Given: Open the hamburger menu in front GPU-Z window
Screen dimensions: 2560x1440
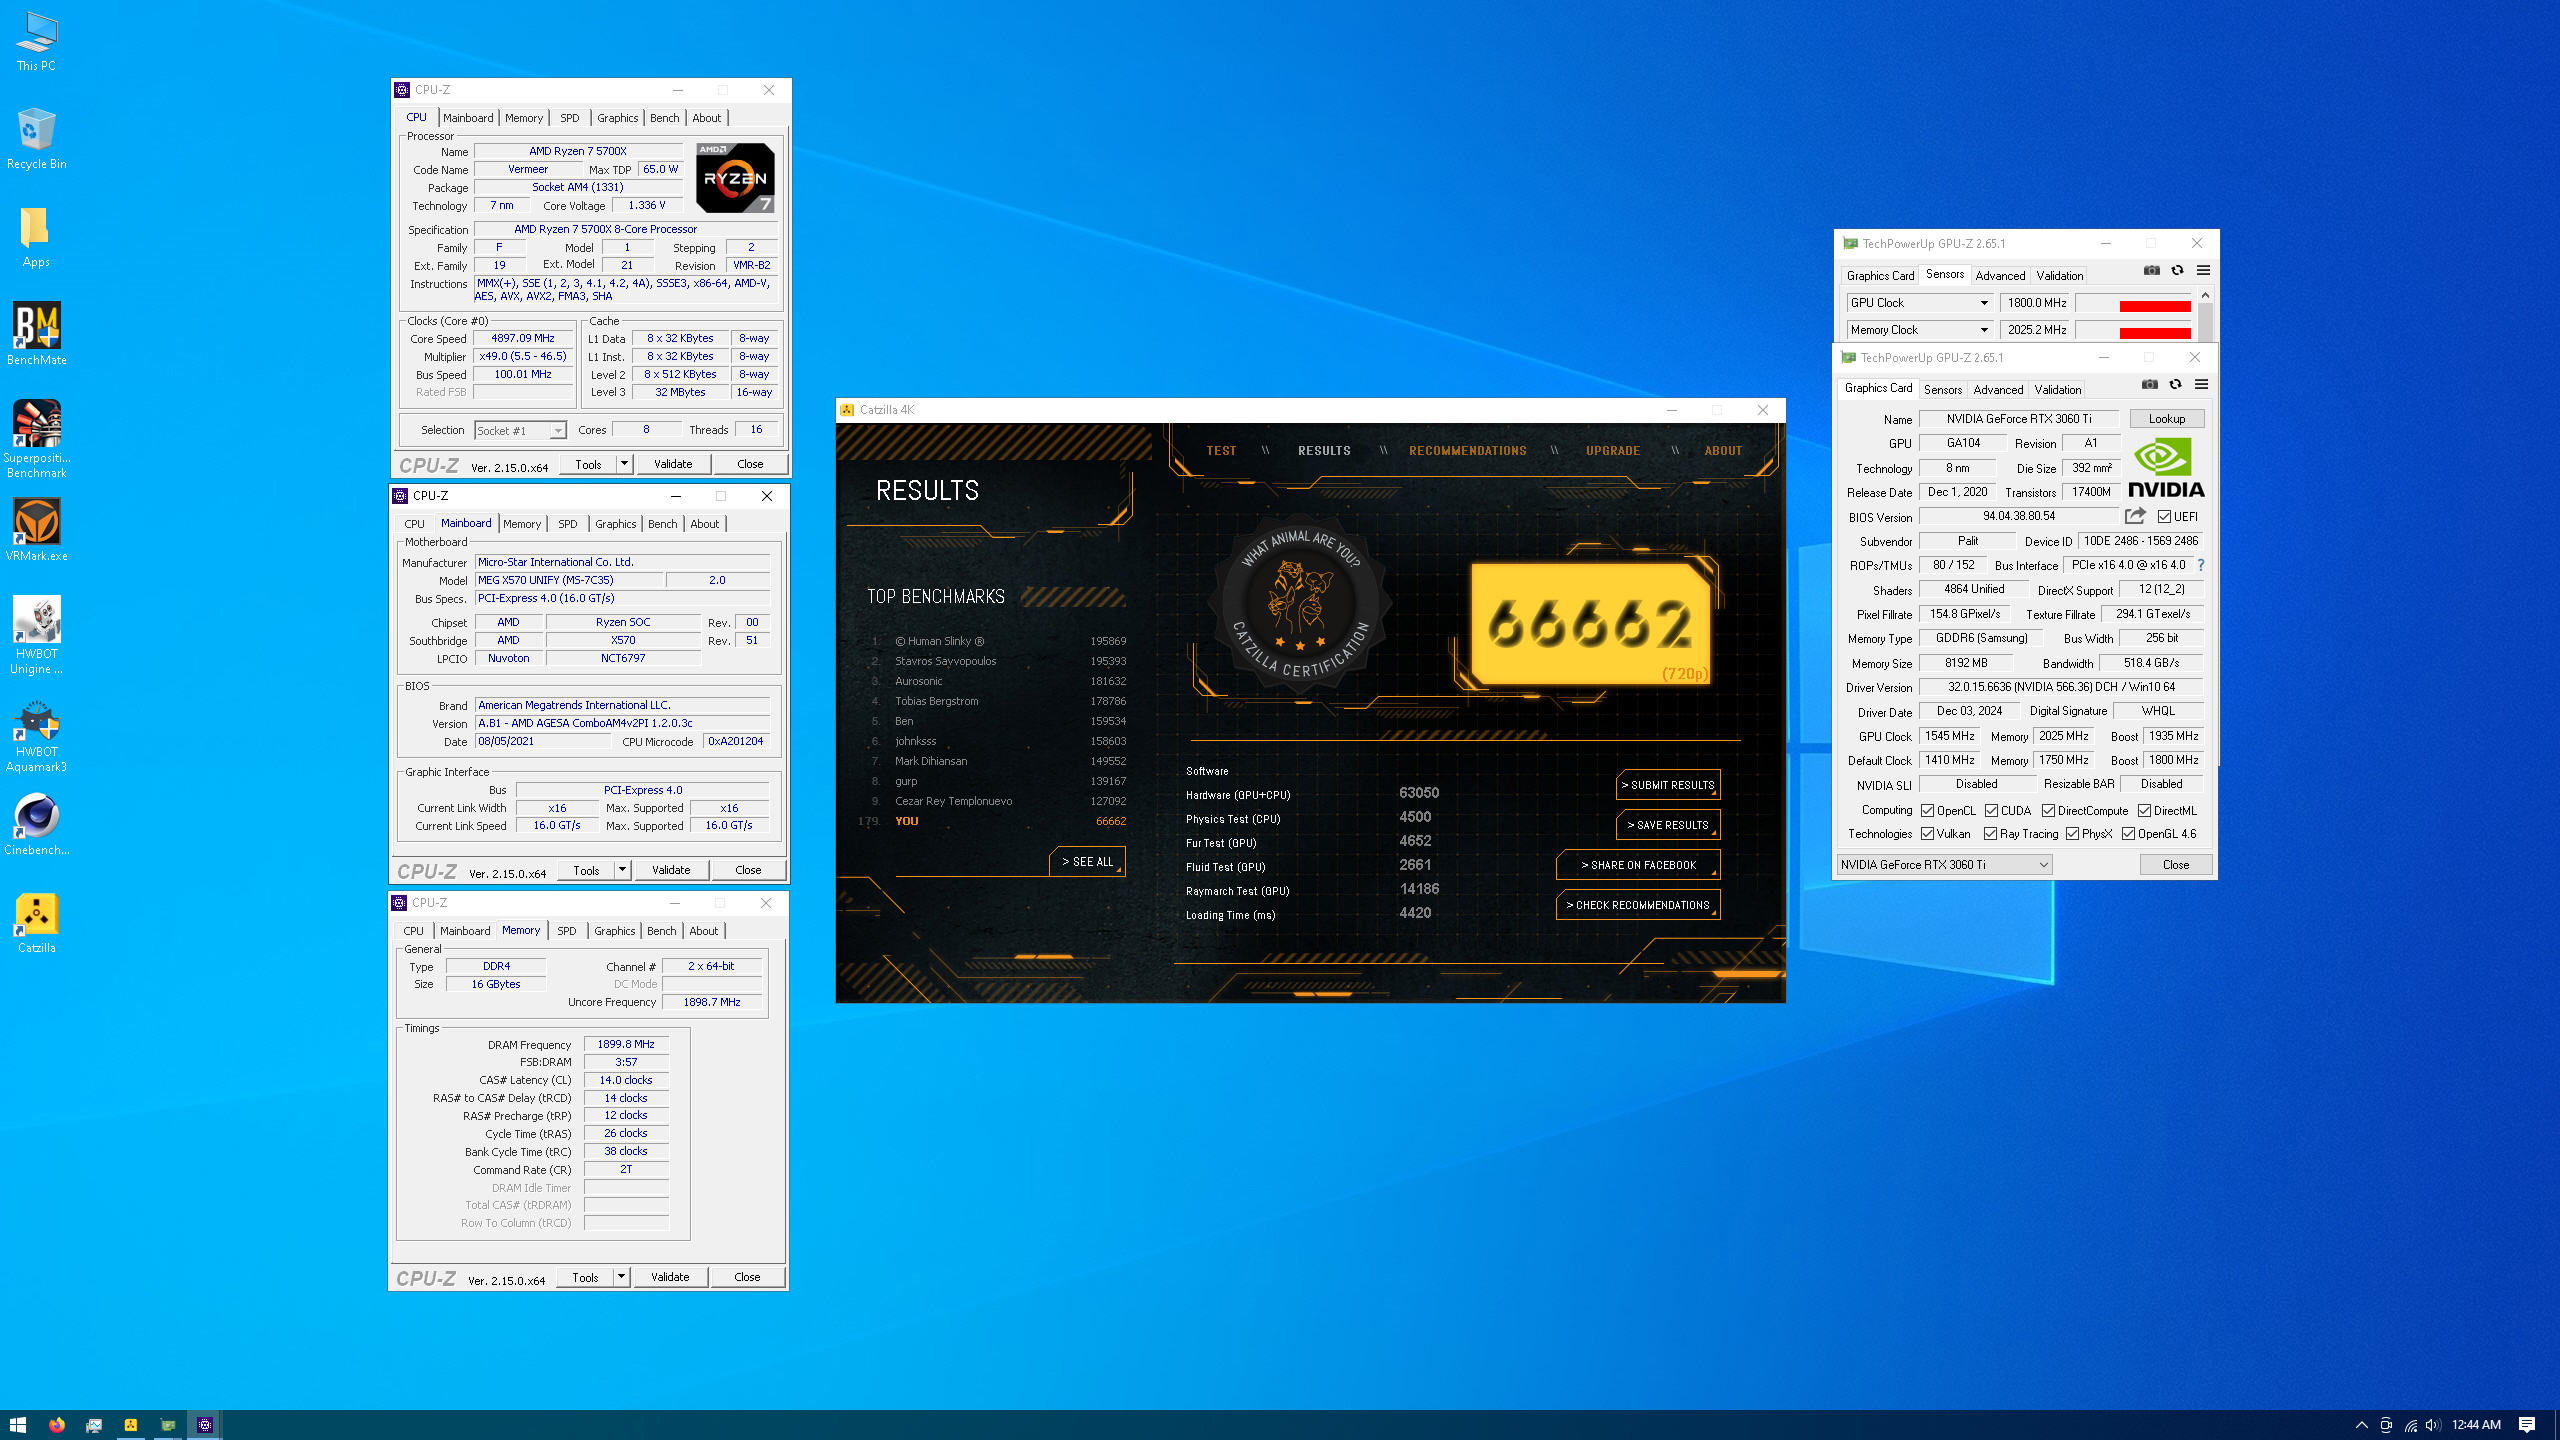Looking at the screenshot, I should (2201, 384).
